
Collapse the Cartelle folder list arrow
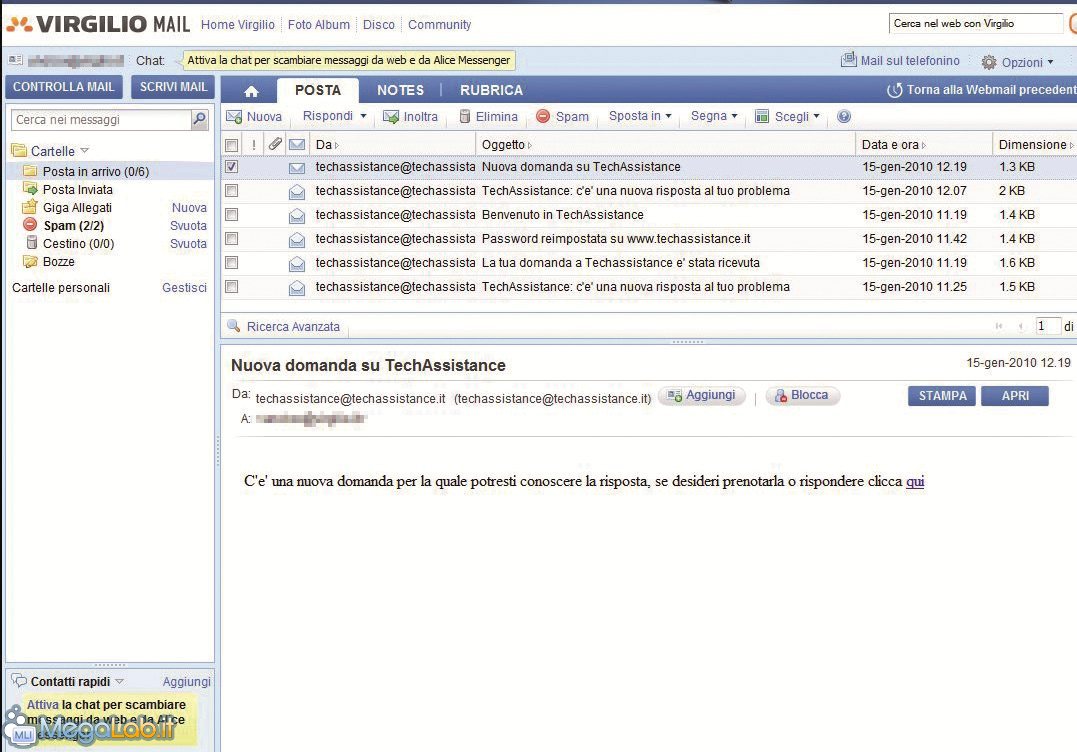click(x=84, y=150)
